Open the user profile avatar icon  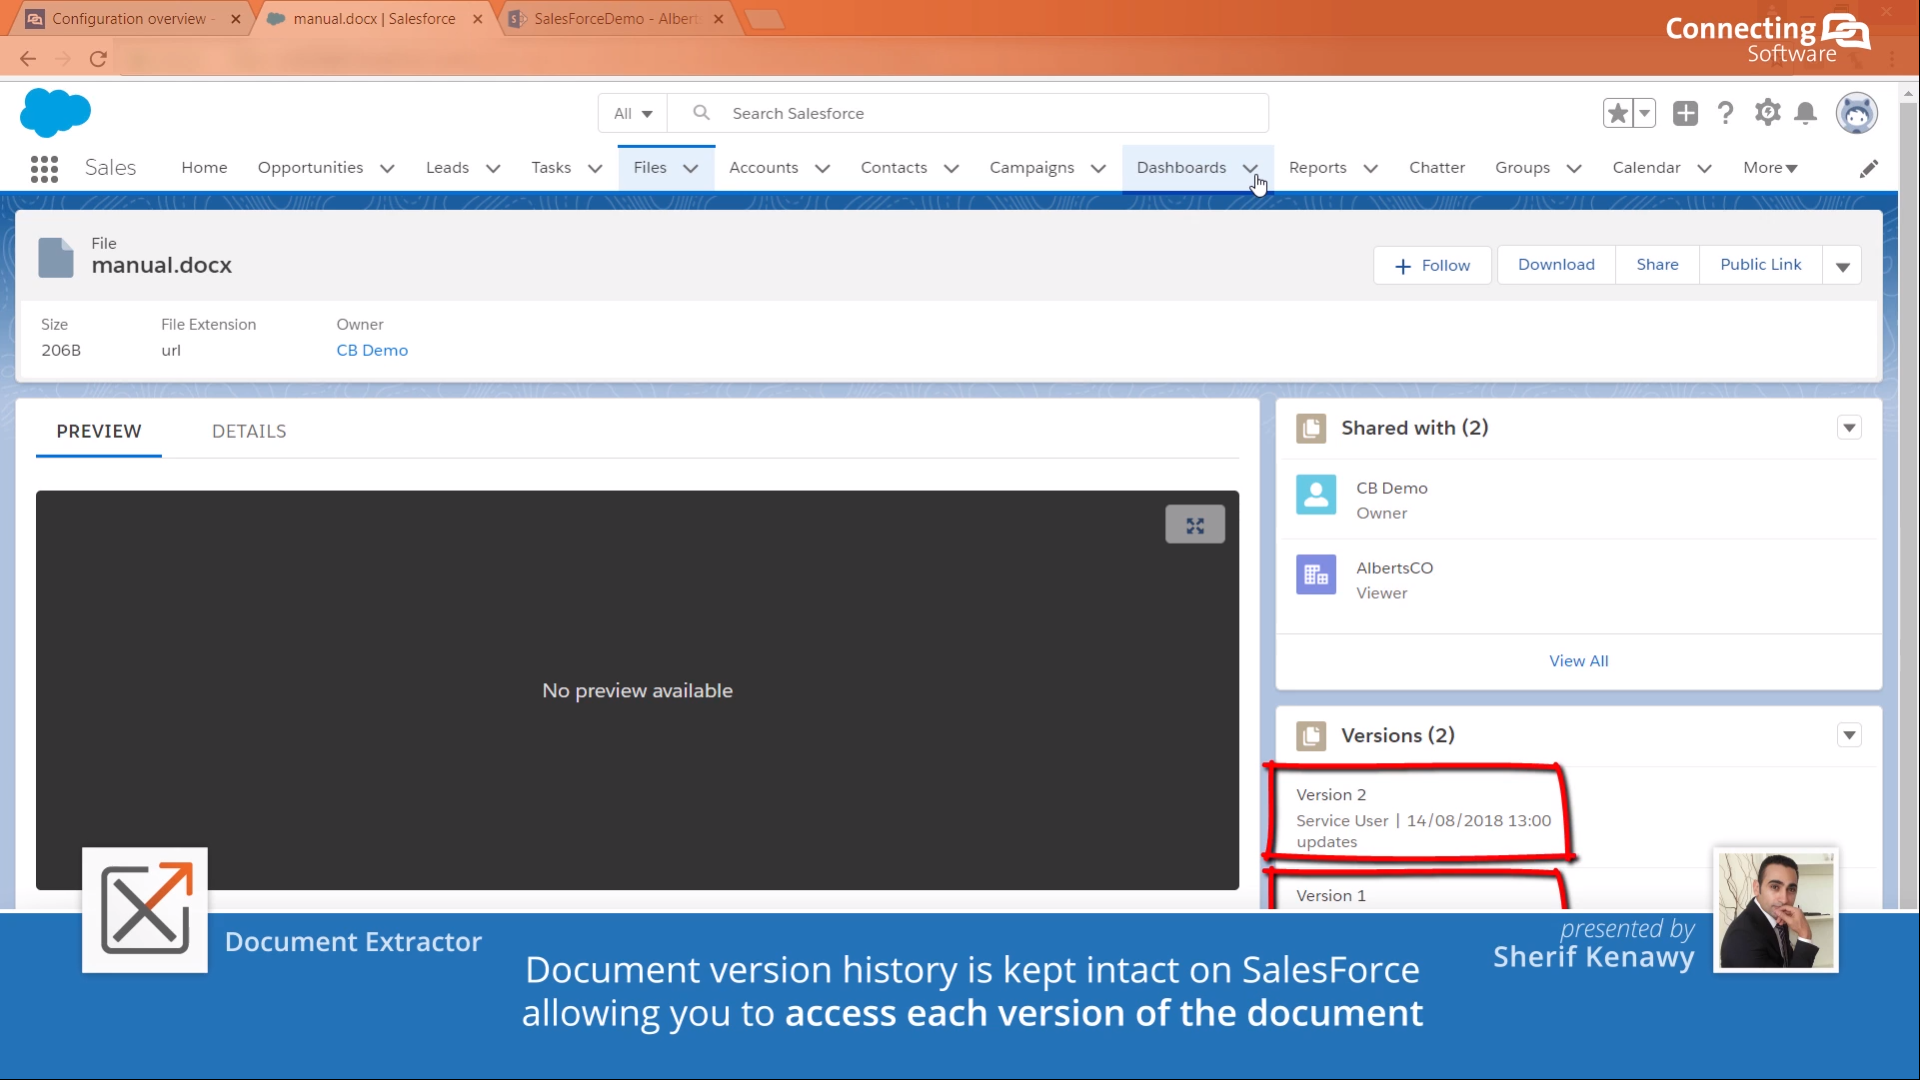tap(1857, 113)
